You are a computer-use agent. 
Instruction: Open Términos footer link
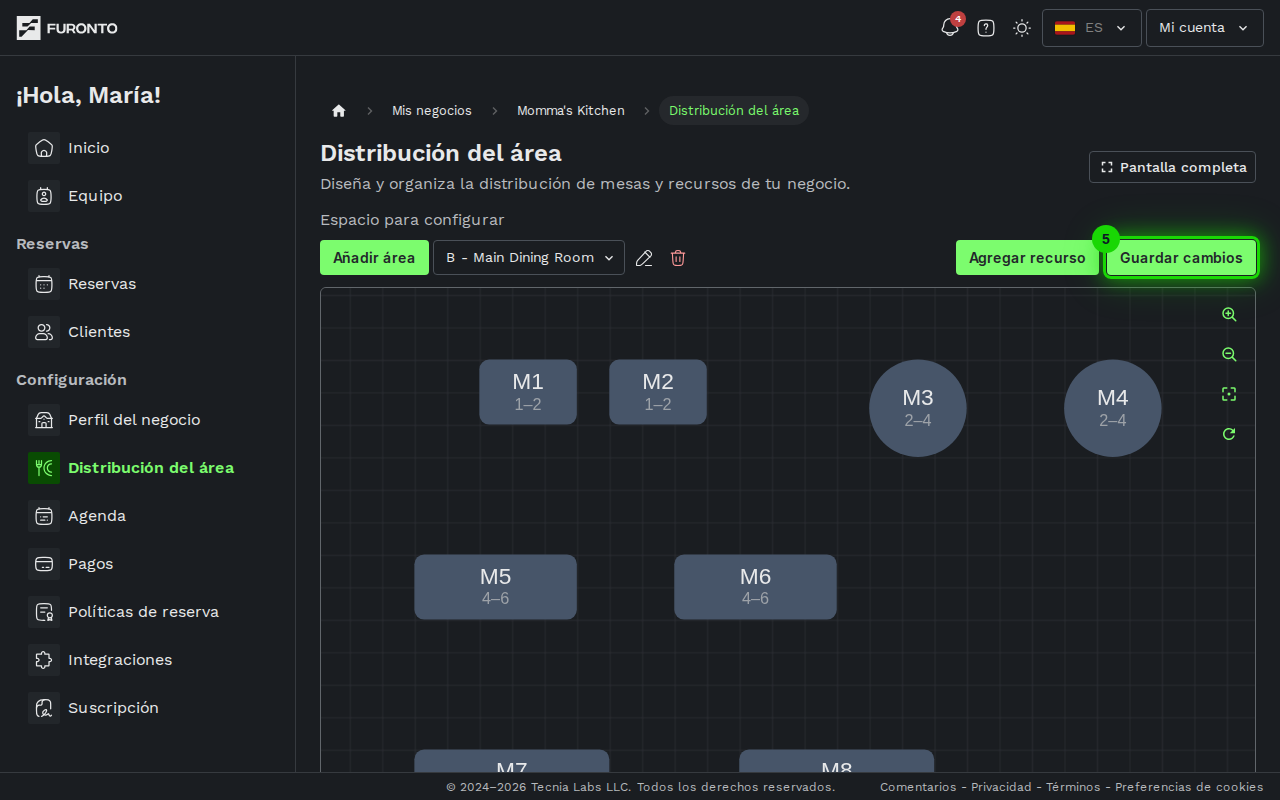point(1073,787)
